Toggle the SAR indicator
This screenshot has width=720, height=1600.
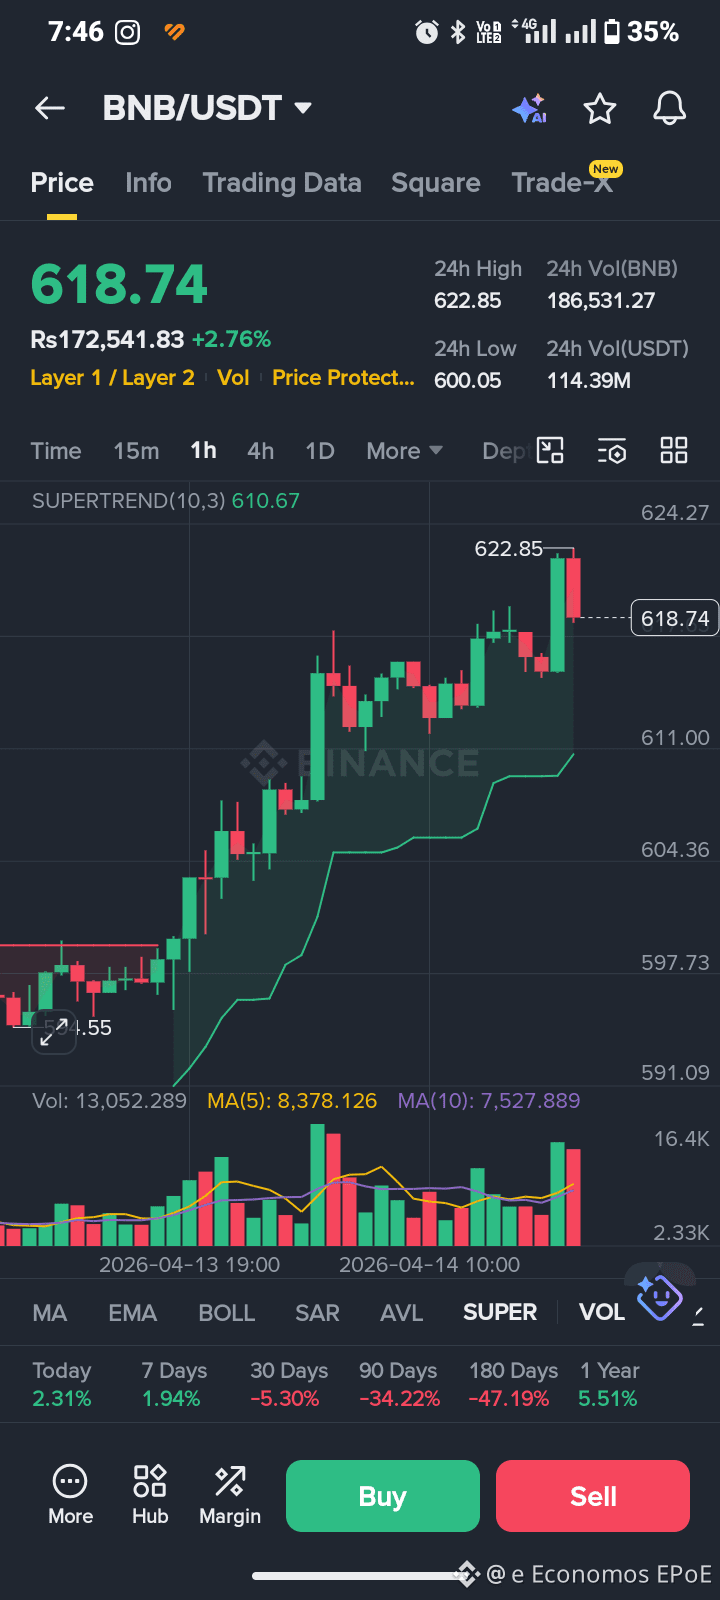coord(317,1313)
